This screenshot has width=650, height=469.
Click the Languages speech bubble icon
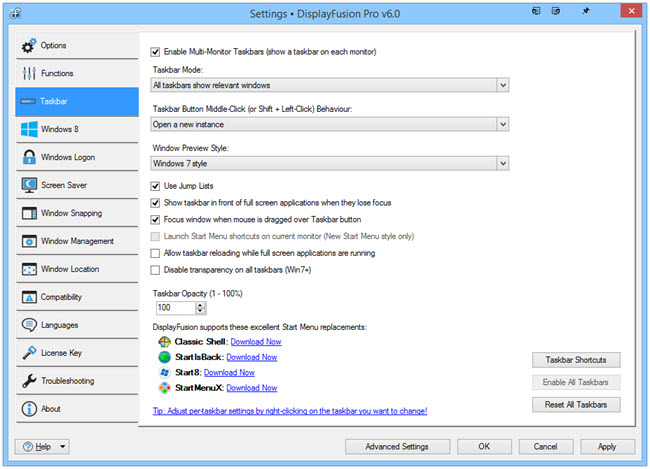(29, 325)
